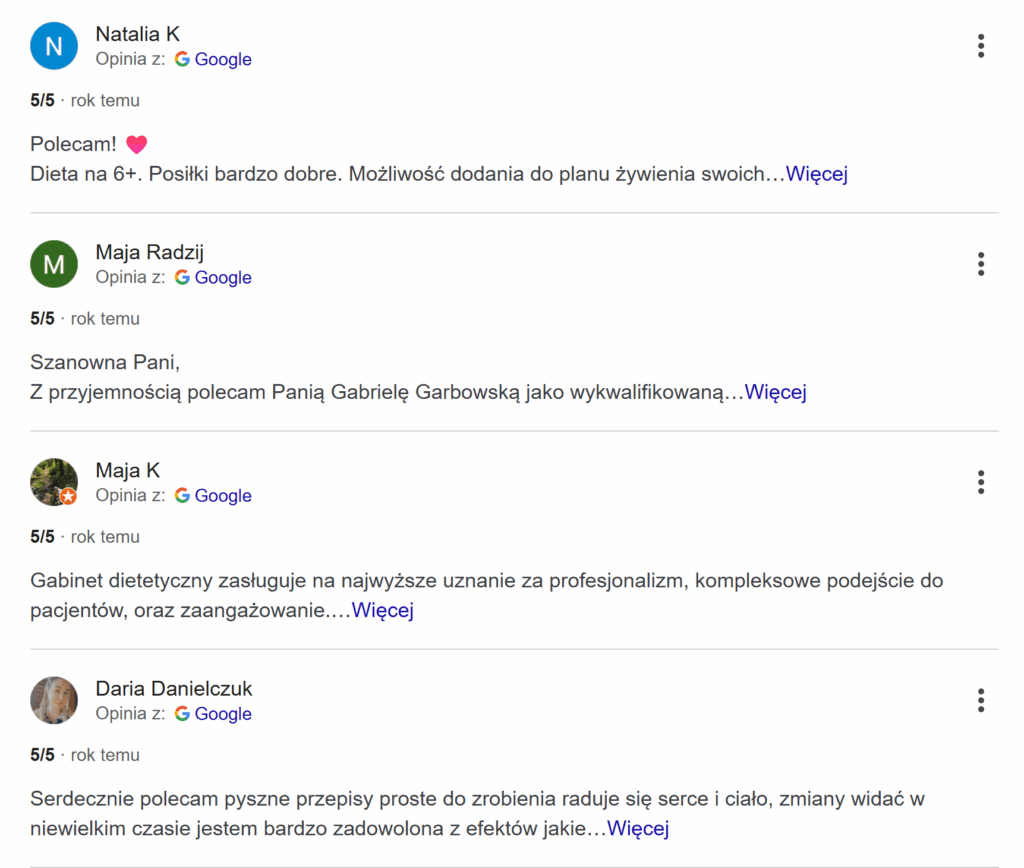
Task: Open three-dot menu for Maja K review
Action: click(981, 482)
